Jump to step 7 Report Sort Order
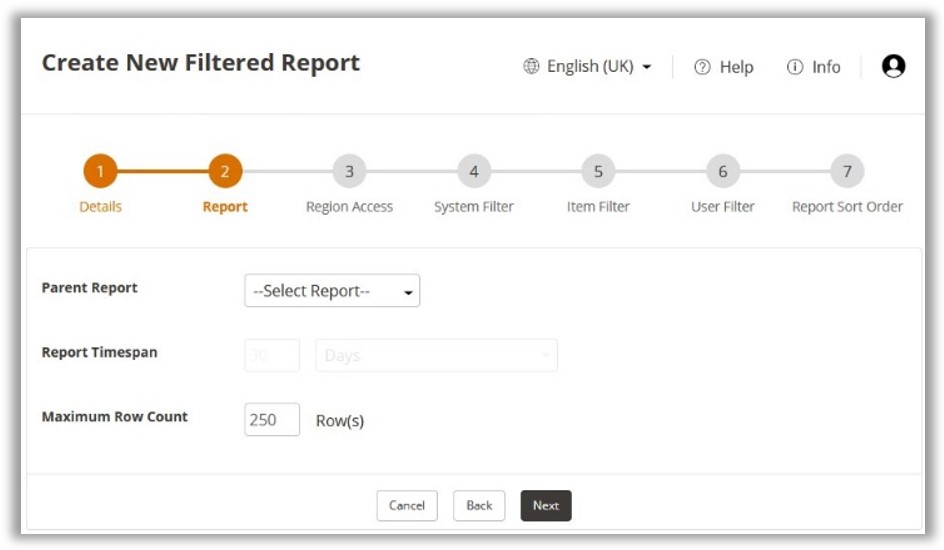The image size is (944, 550). tap(847, 171)
